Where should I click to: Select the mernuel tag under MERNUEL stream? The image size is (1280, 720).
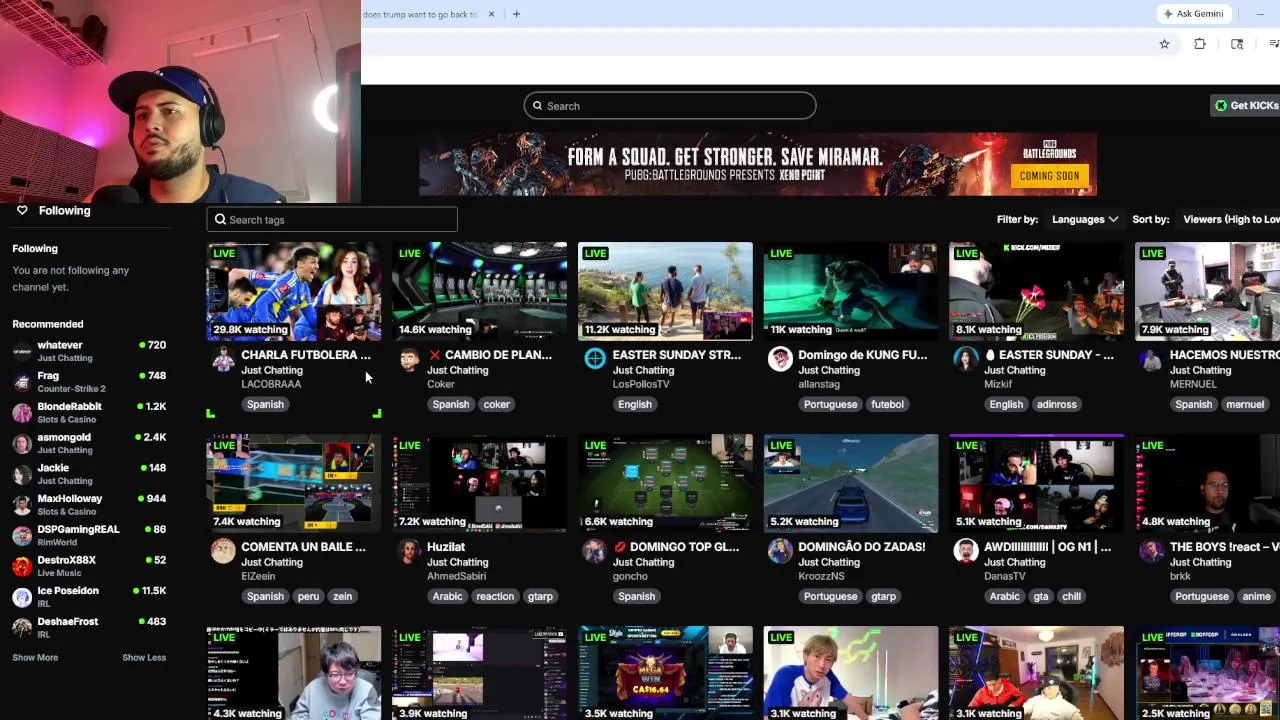click(x=1245, y=404)
